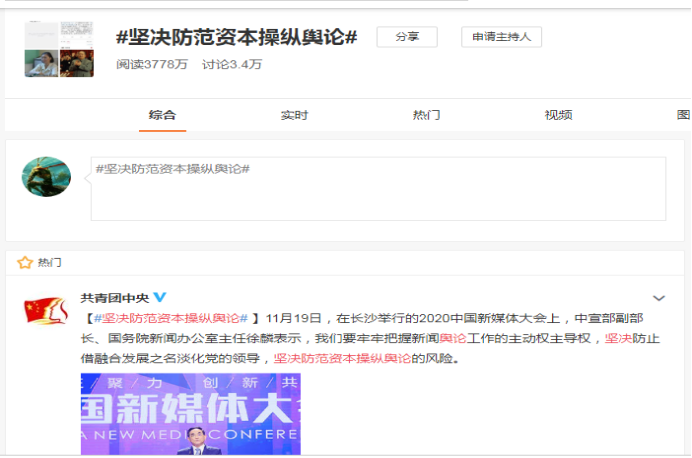The width and height of the screenshot is (692, 458).
Task: Open the 共青团中央 avatar
Action: click(x=46, y=310)
